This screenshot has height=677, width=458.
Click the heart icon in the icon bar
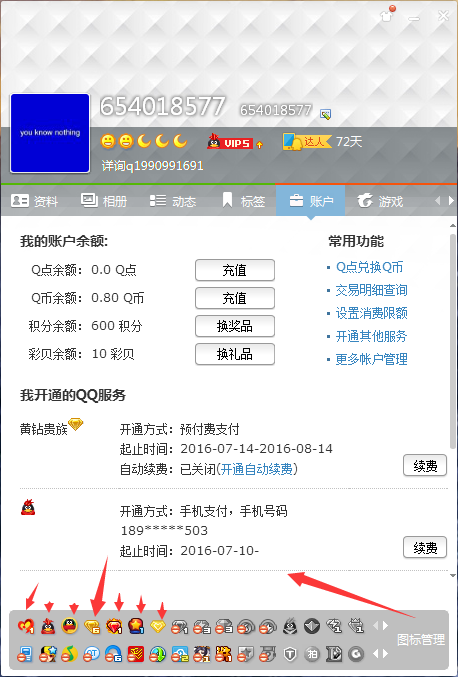[x=26, y=626]
